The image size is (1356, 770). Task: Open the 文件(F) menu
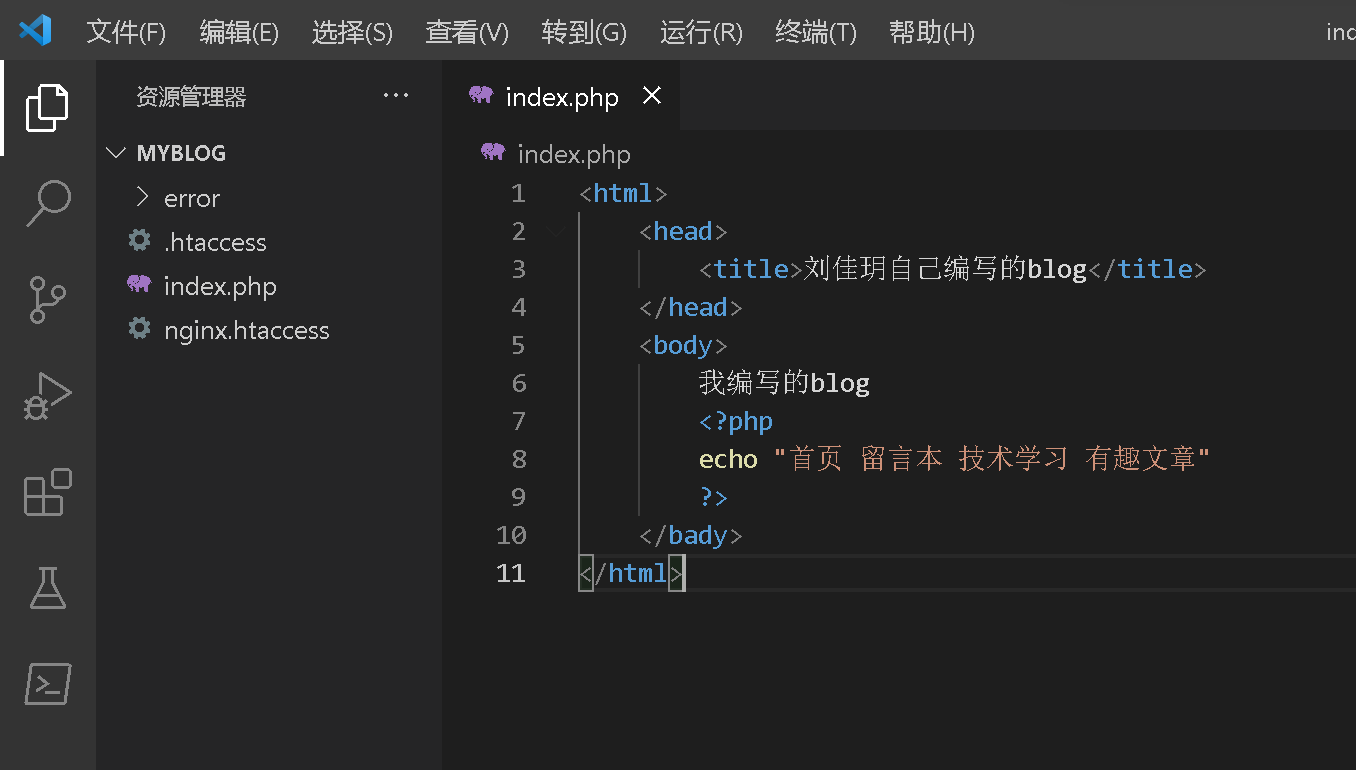point(126,32)
